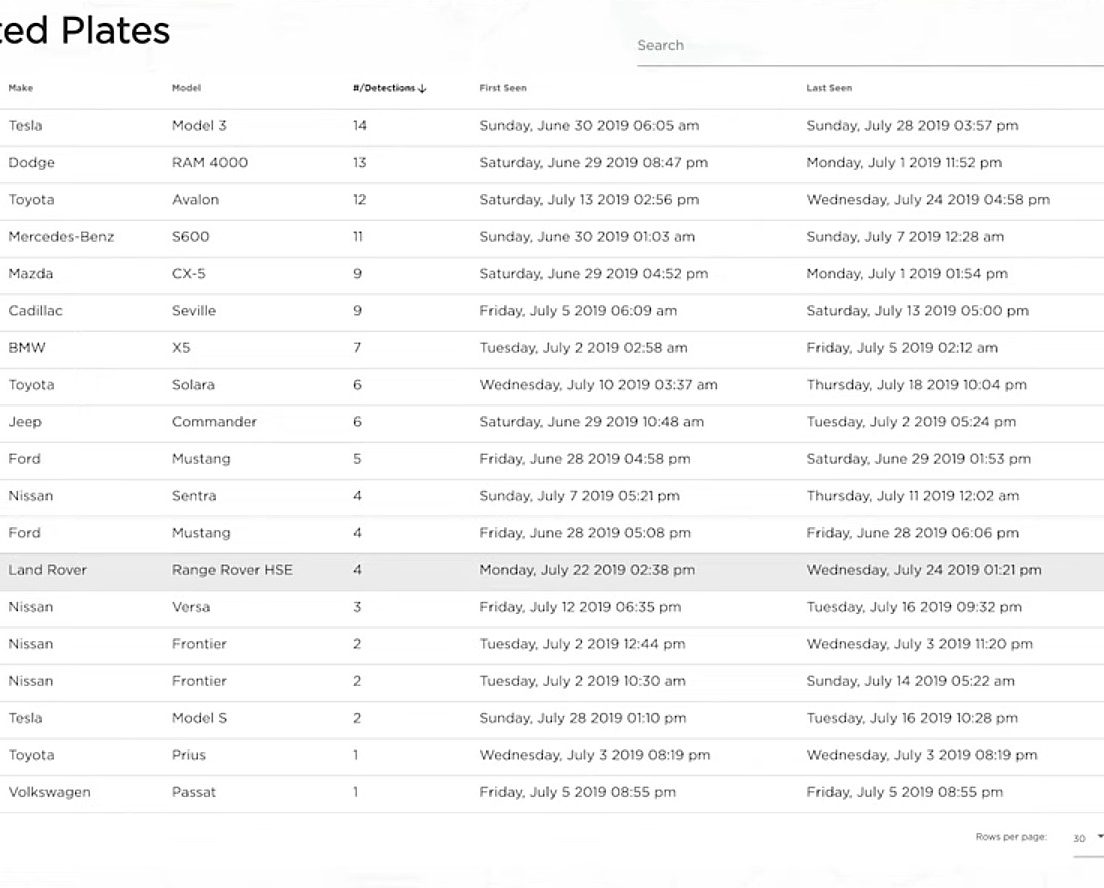Click detection count 3 for Nissan Versa
The width and height of the screenshot is (1104, 888).
[357, 607]
